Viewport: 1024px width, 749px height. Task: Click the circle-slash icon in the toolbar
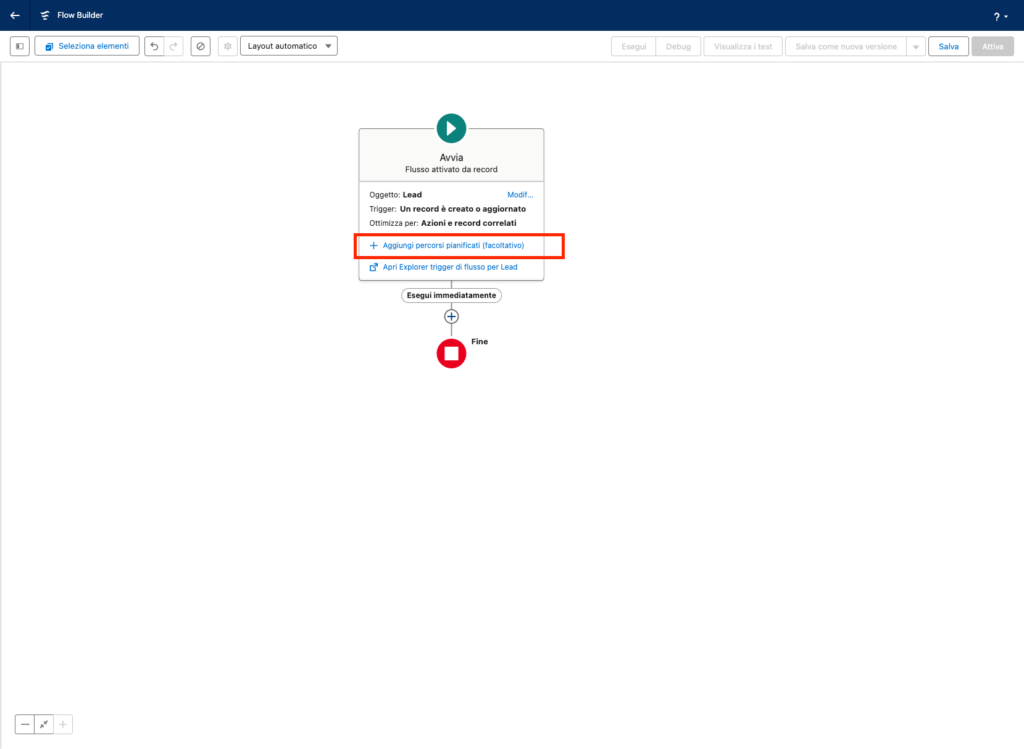[x=201, y=46]
